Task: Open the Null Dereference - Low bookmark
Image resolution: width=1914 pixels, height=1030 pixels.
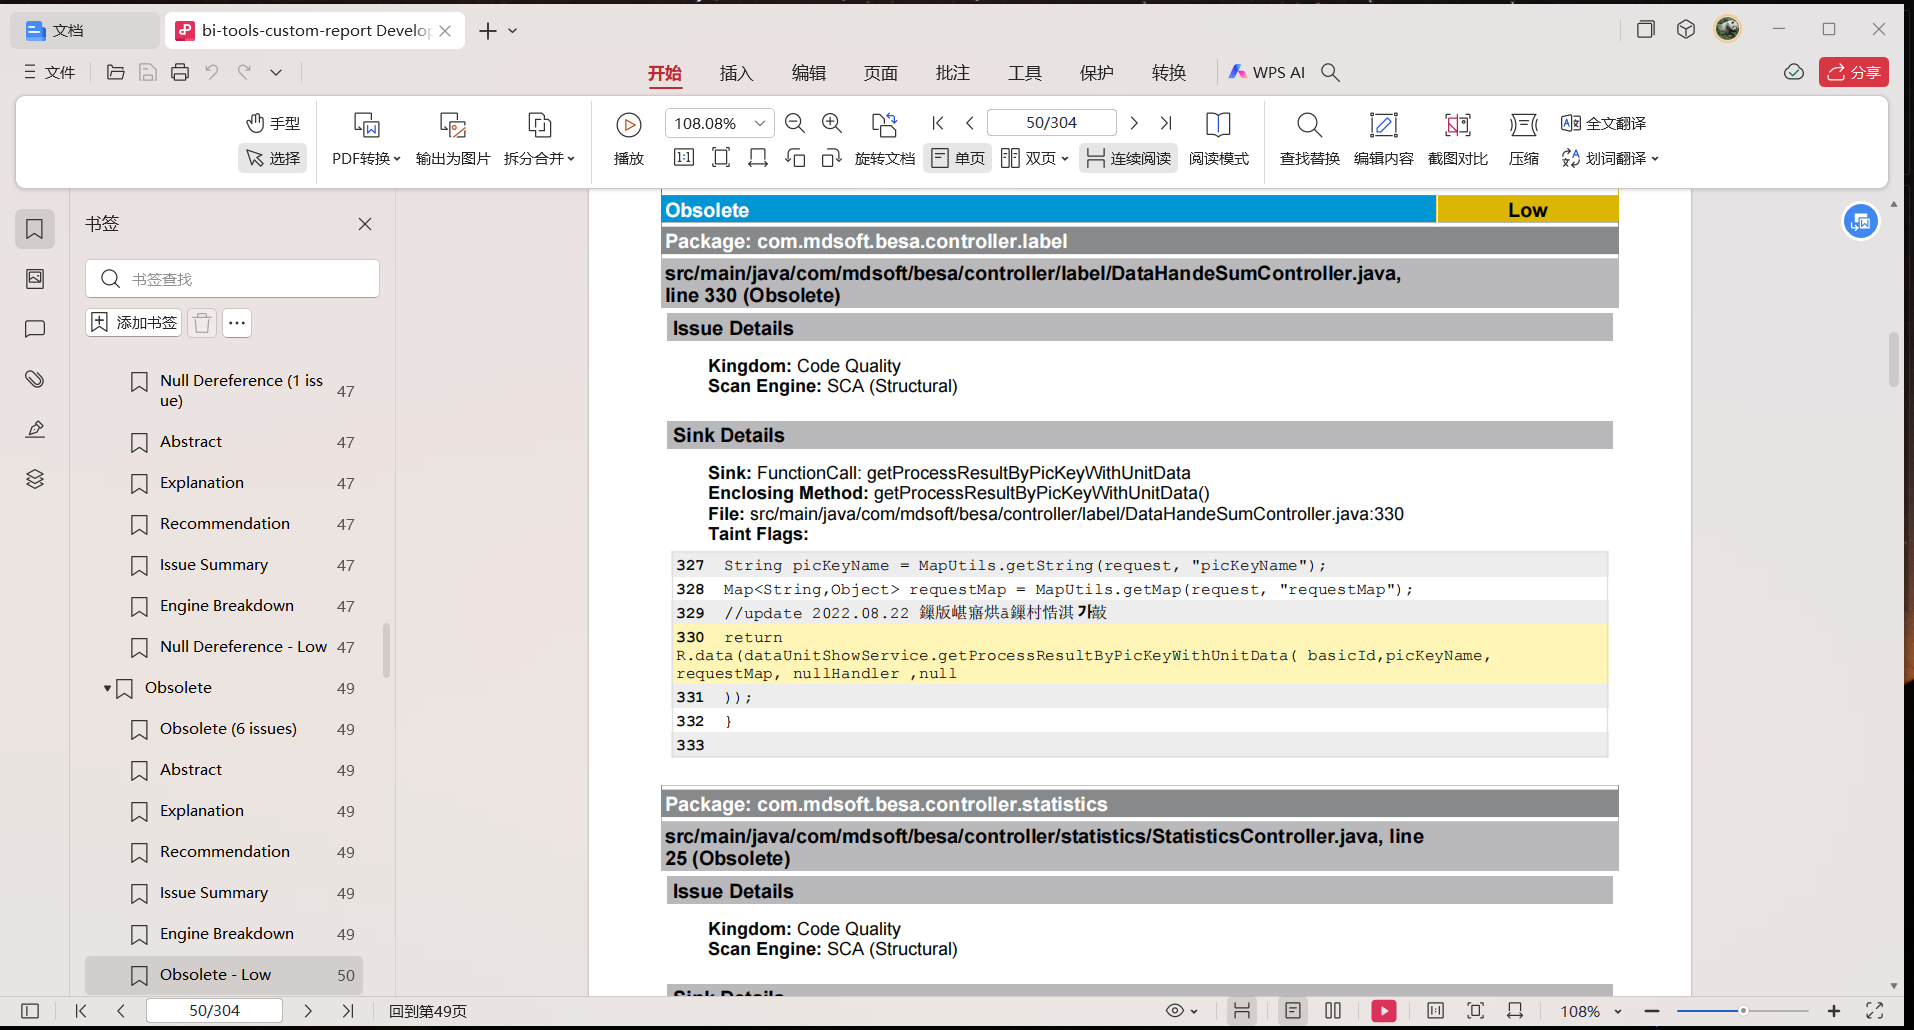Action: point(244,647)
